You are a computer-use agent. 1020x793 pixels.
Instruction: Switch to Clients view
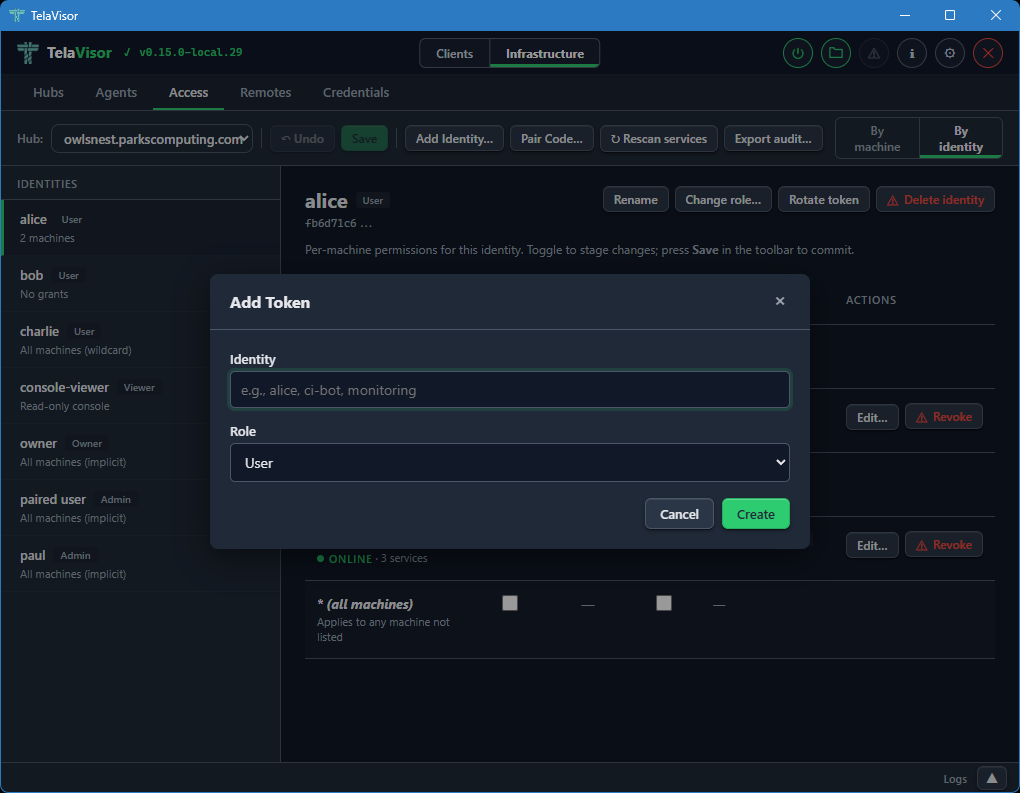(454, 53)
